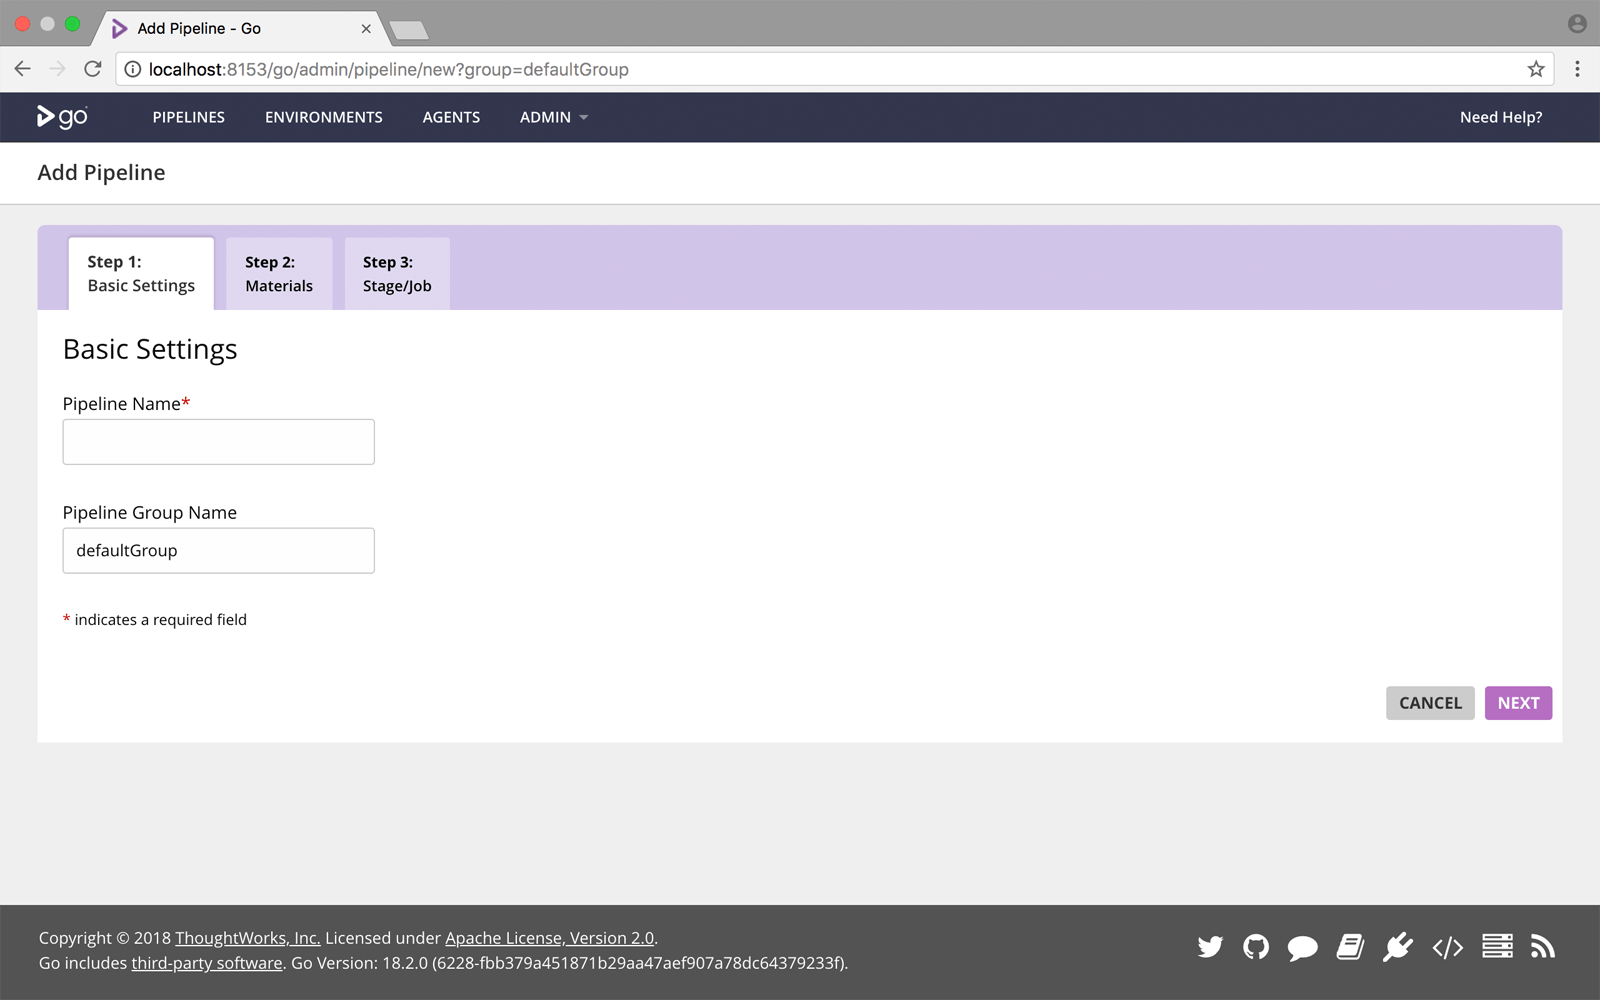Click the 'Basic Settings' heading text
Screen dimensions: 1600x1000
coord(150,349)
